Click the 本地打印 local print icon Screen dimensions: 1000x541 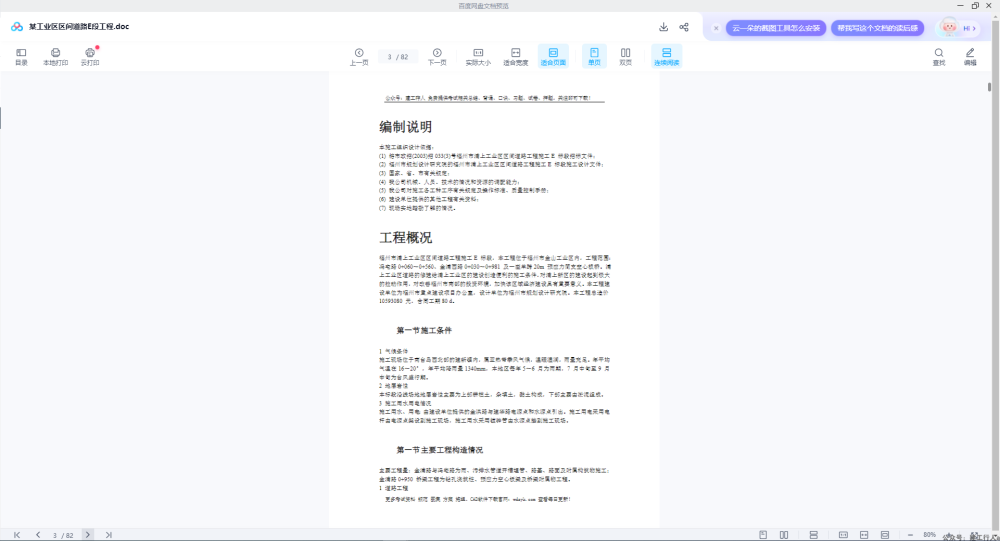point(55,57)
